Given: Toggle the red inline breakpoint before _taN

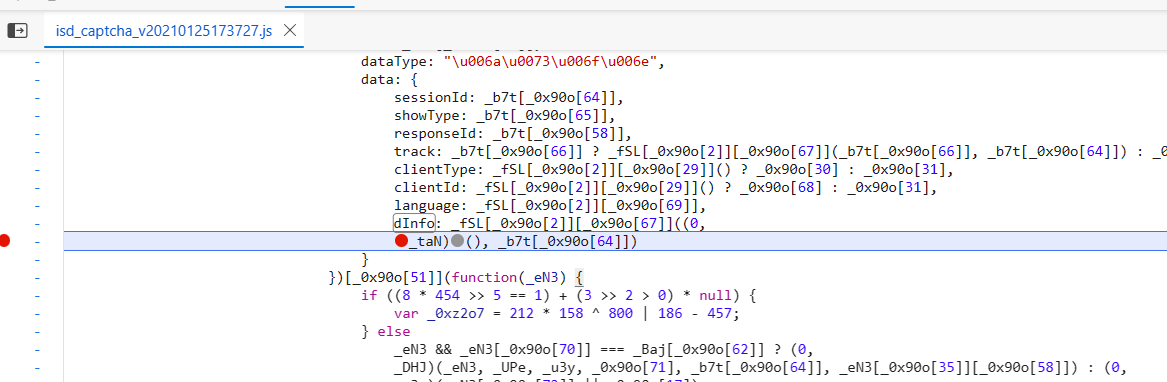Looking at the screenshot, I should (x=401, y=241).
